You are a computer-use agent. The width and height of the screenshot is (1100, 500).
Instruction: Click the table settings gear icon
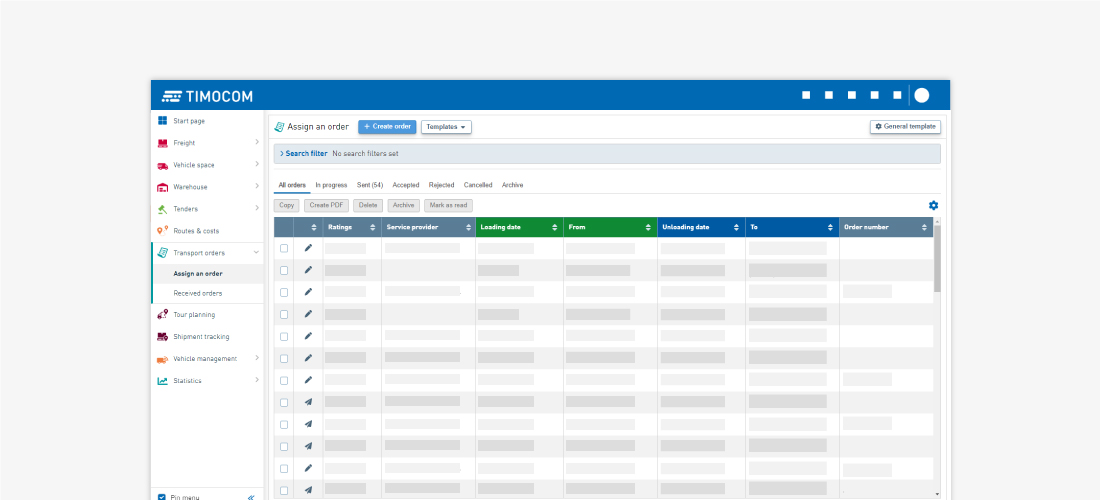[x=933, y=205]
